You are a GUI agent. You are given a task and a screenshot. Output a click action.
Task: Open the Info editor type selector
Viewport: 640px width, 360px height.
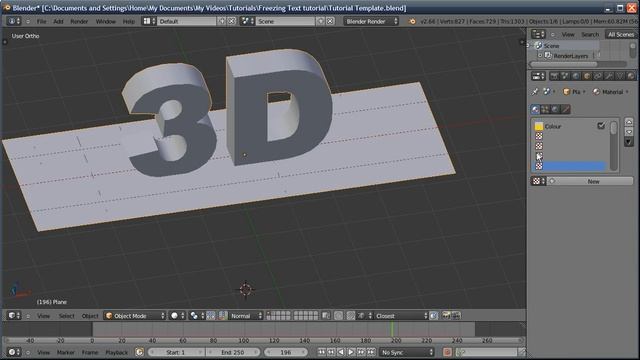coord(14,21)
